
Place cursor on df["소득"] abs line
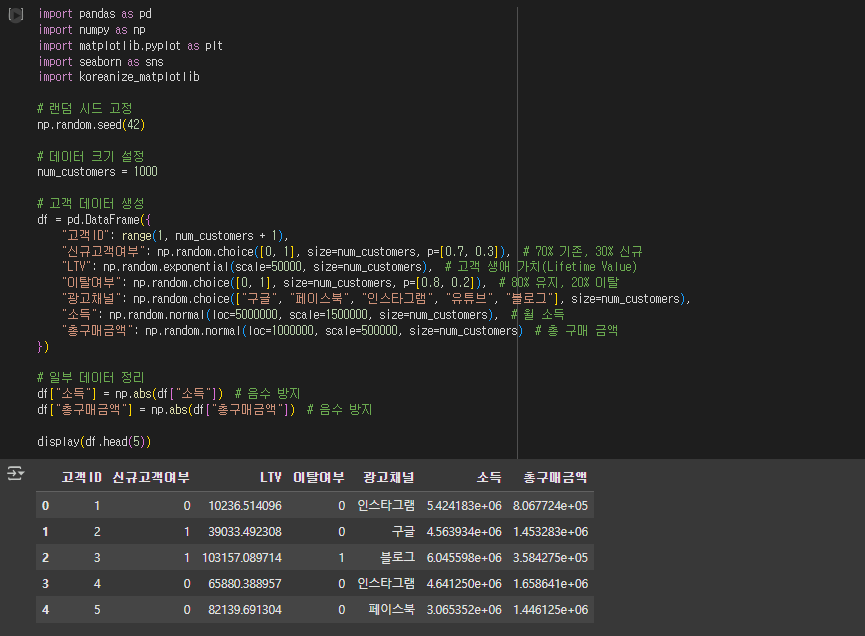[x=169, y=393]
